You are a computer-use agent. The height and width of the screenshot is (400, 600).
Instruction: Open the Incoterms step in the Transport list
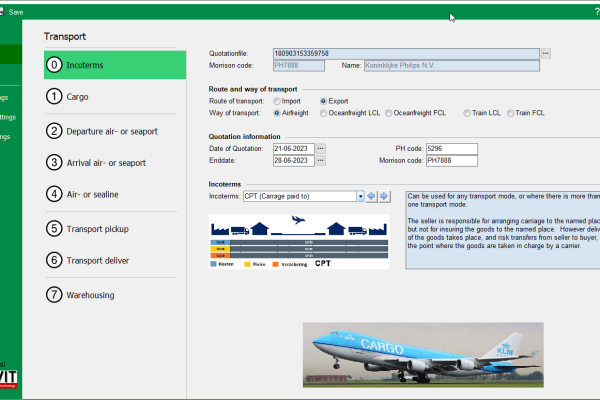coord(115,65)
